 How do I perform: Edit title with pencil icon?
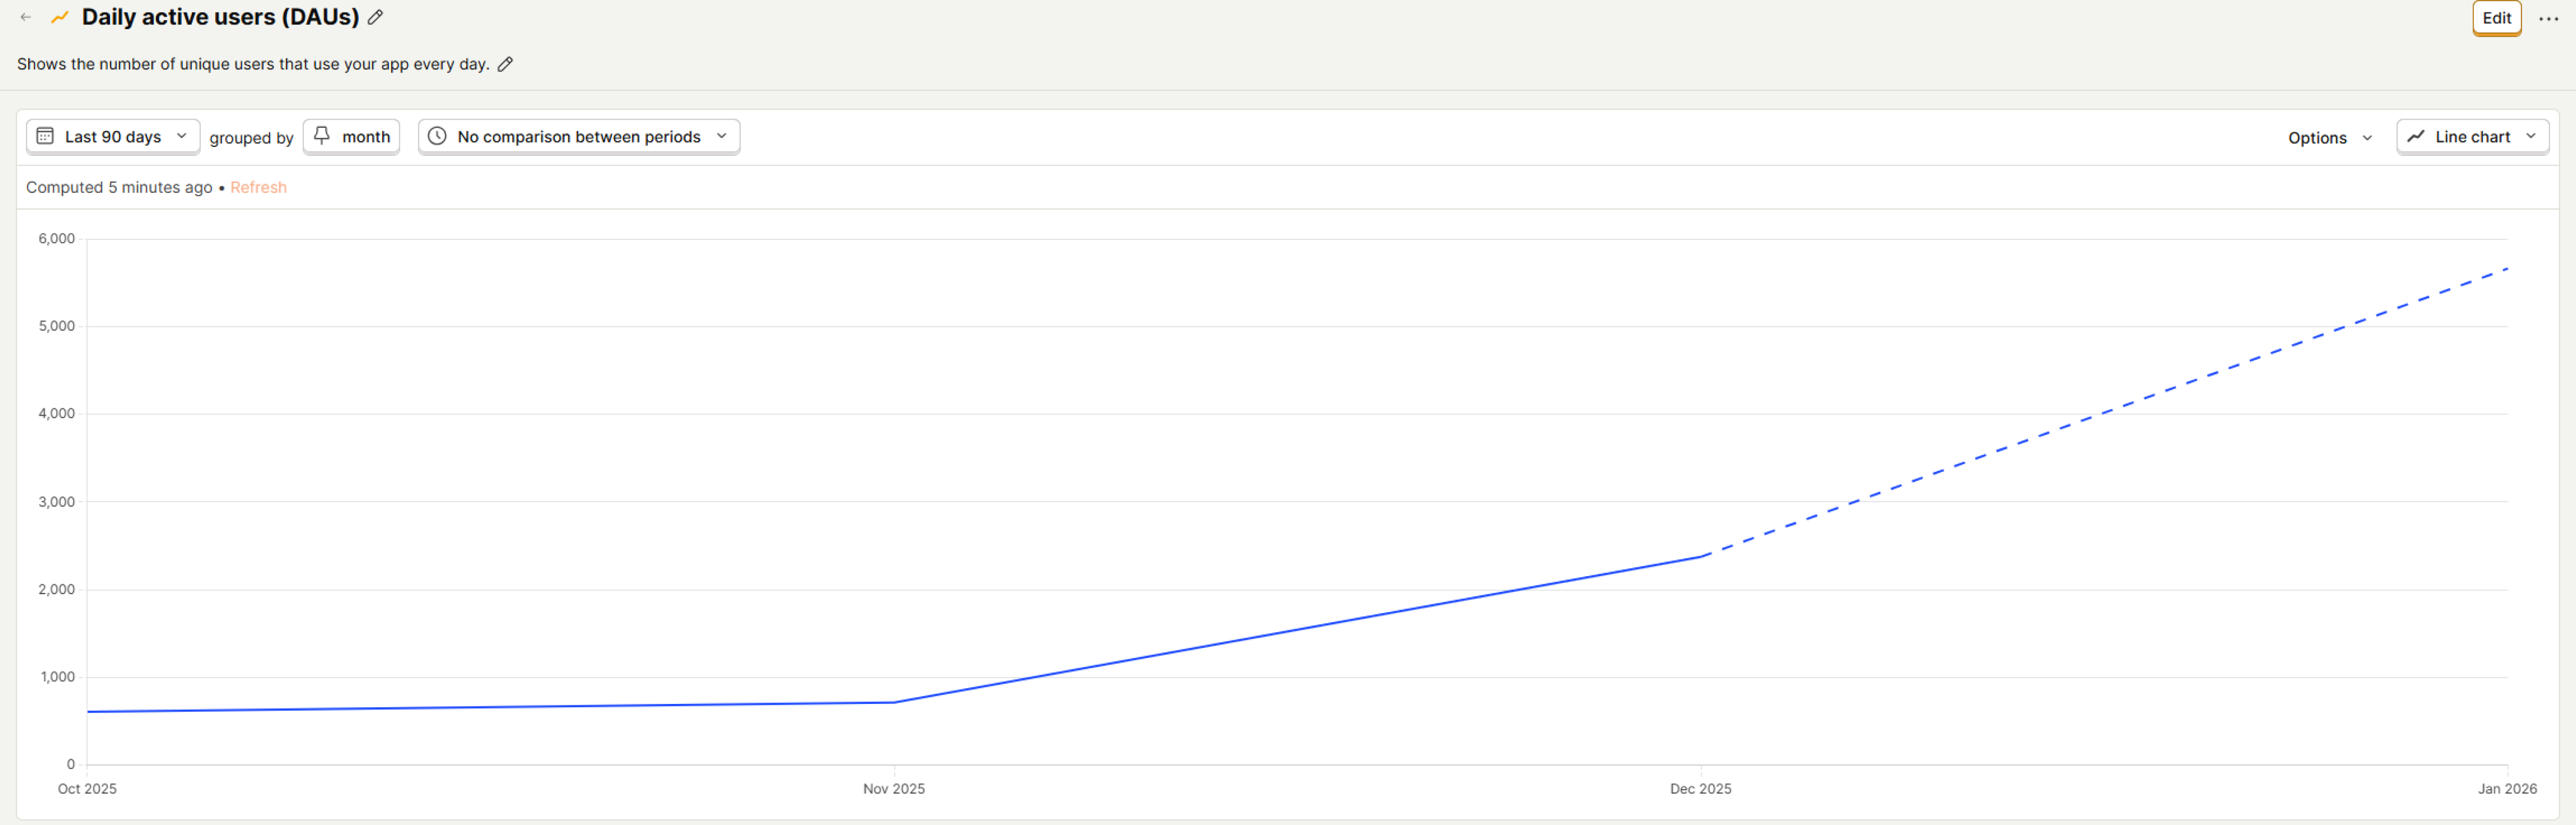pos(376,17)
